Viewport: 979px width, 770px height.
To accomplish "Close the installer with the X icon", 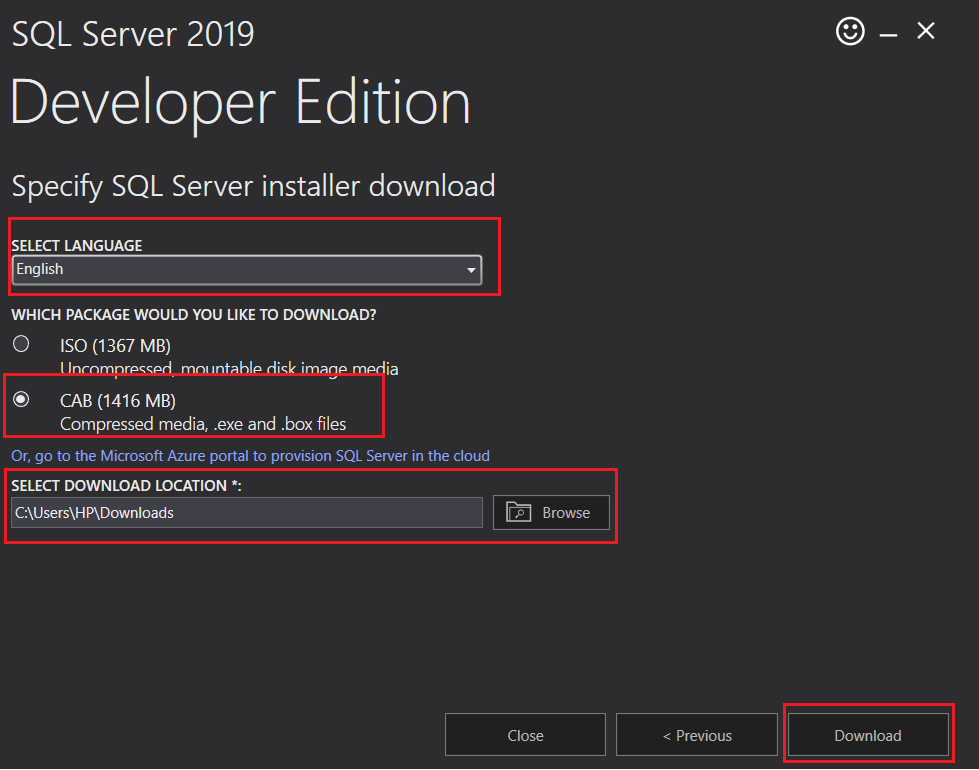I will tap(925, 31).
